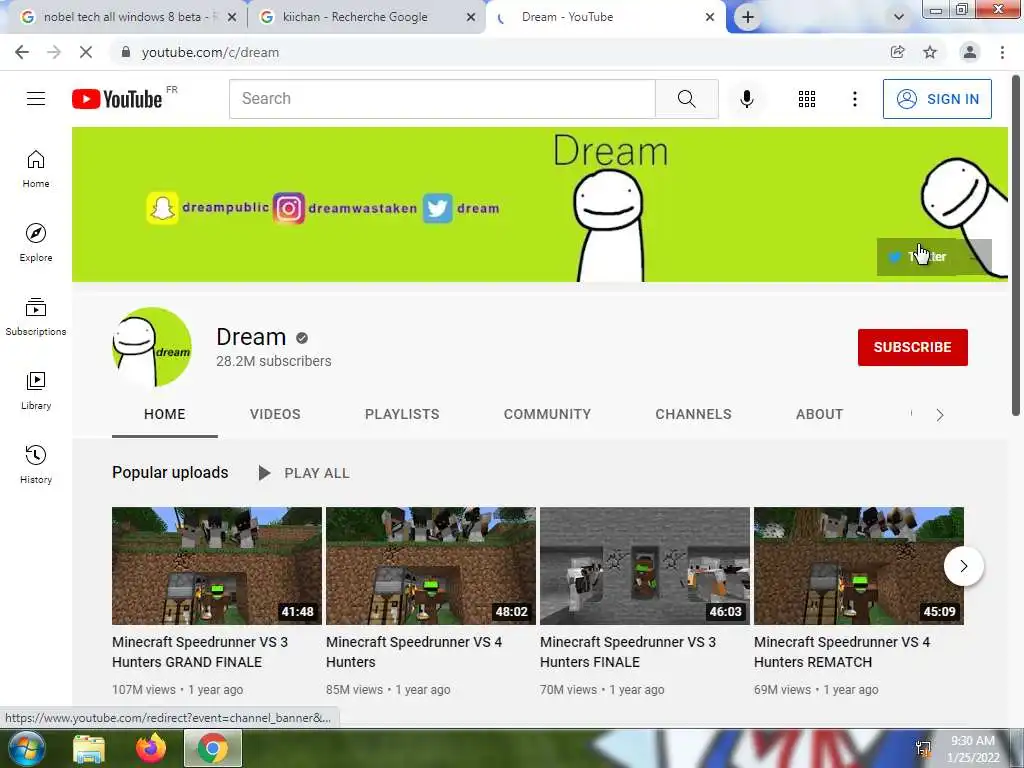Switch to the COMMUNITY tab

point(547,414)
